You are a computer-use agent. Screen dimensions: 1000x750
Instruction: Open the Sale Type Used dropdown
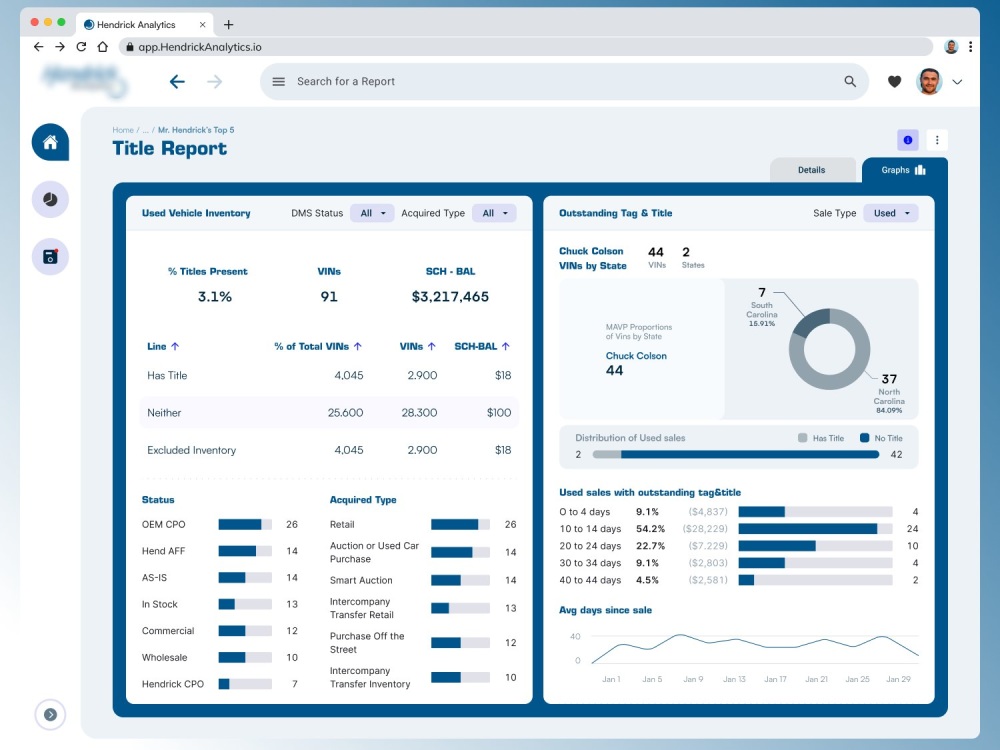click(891, 213)
